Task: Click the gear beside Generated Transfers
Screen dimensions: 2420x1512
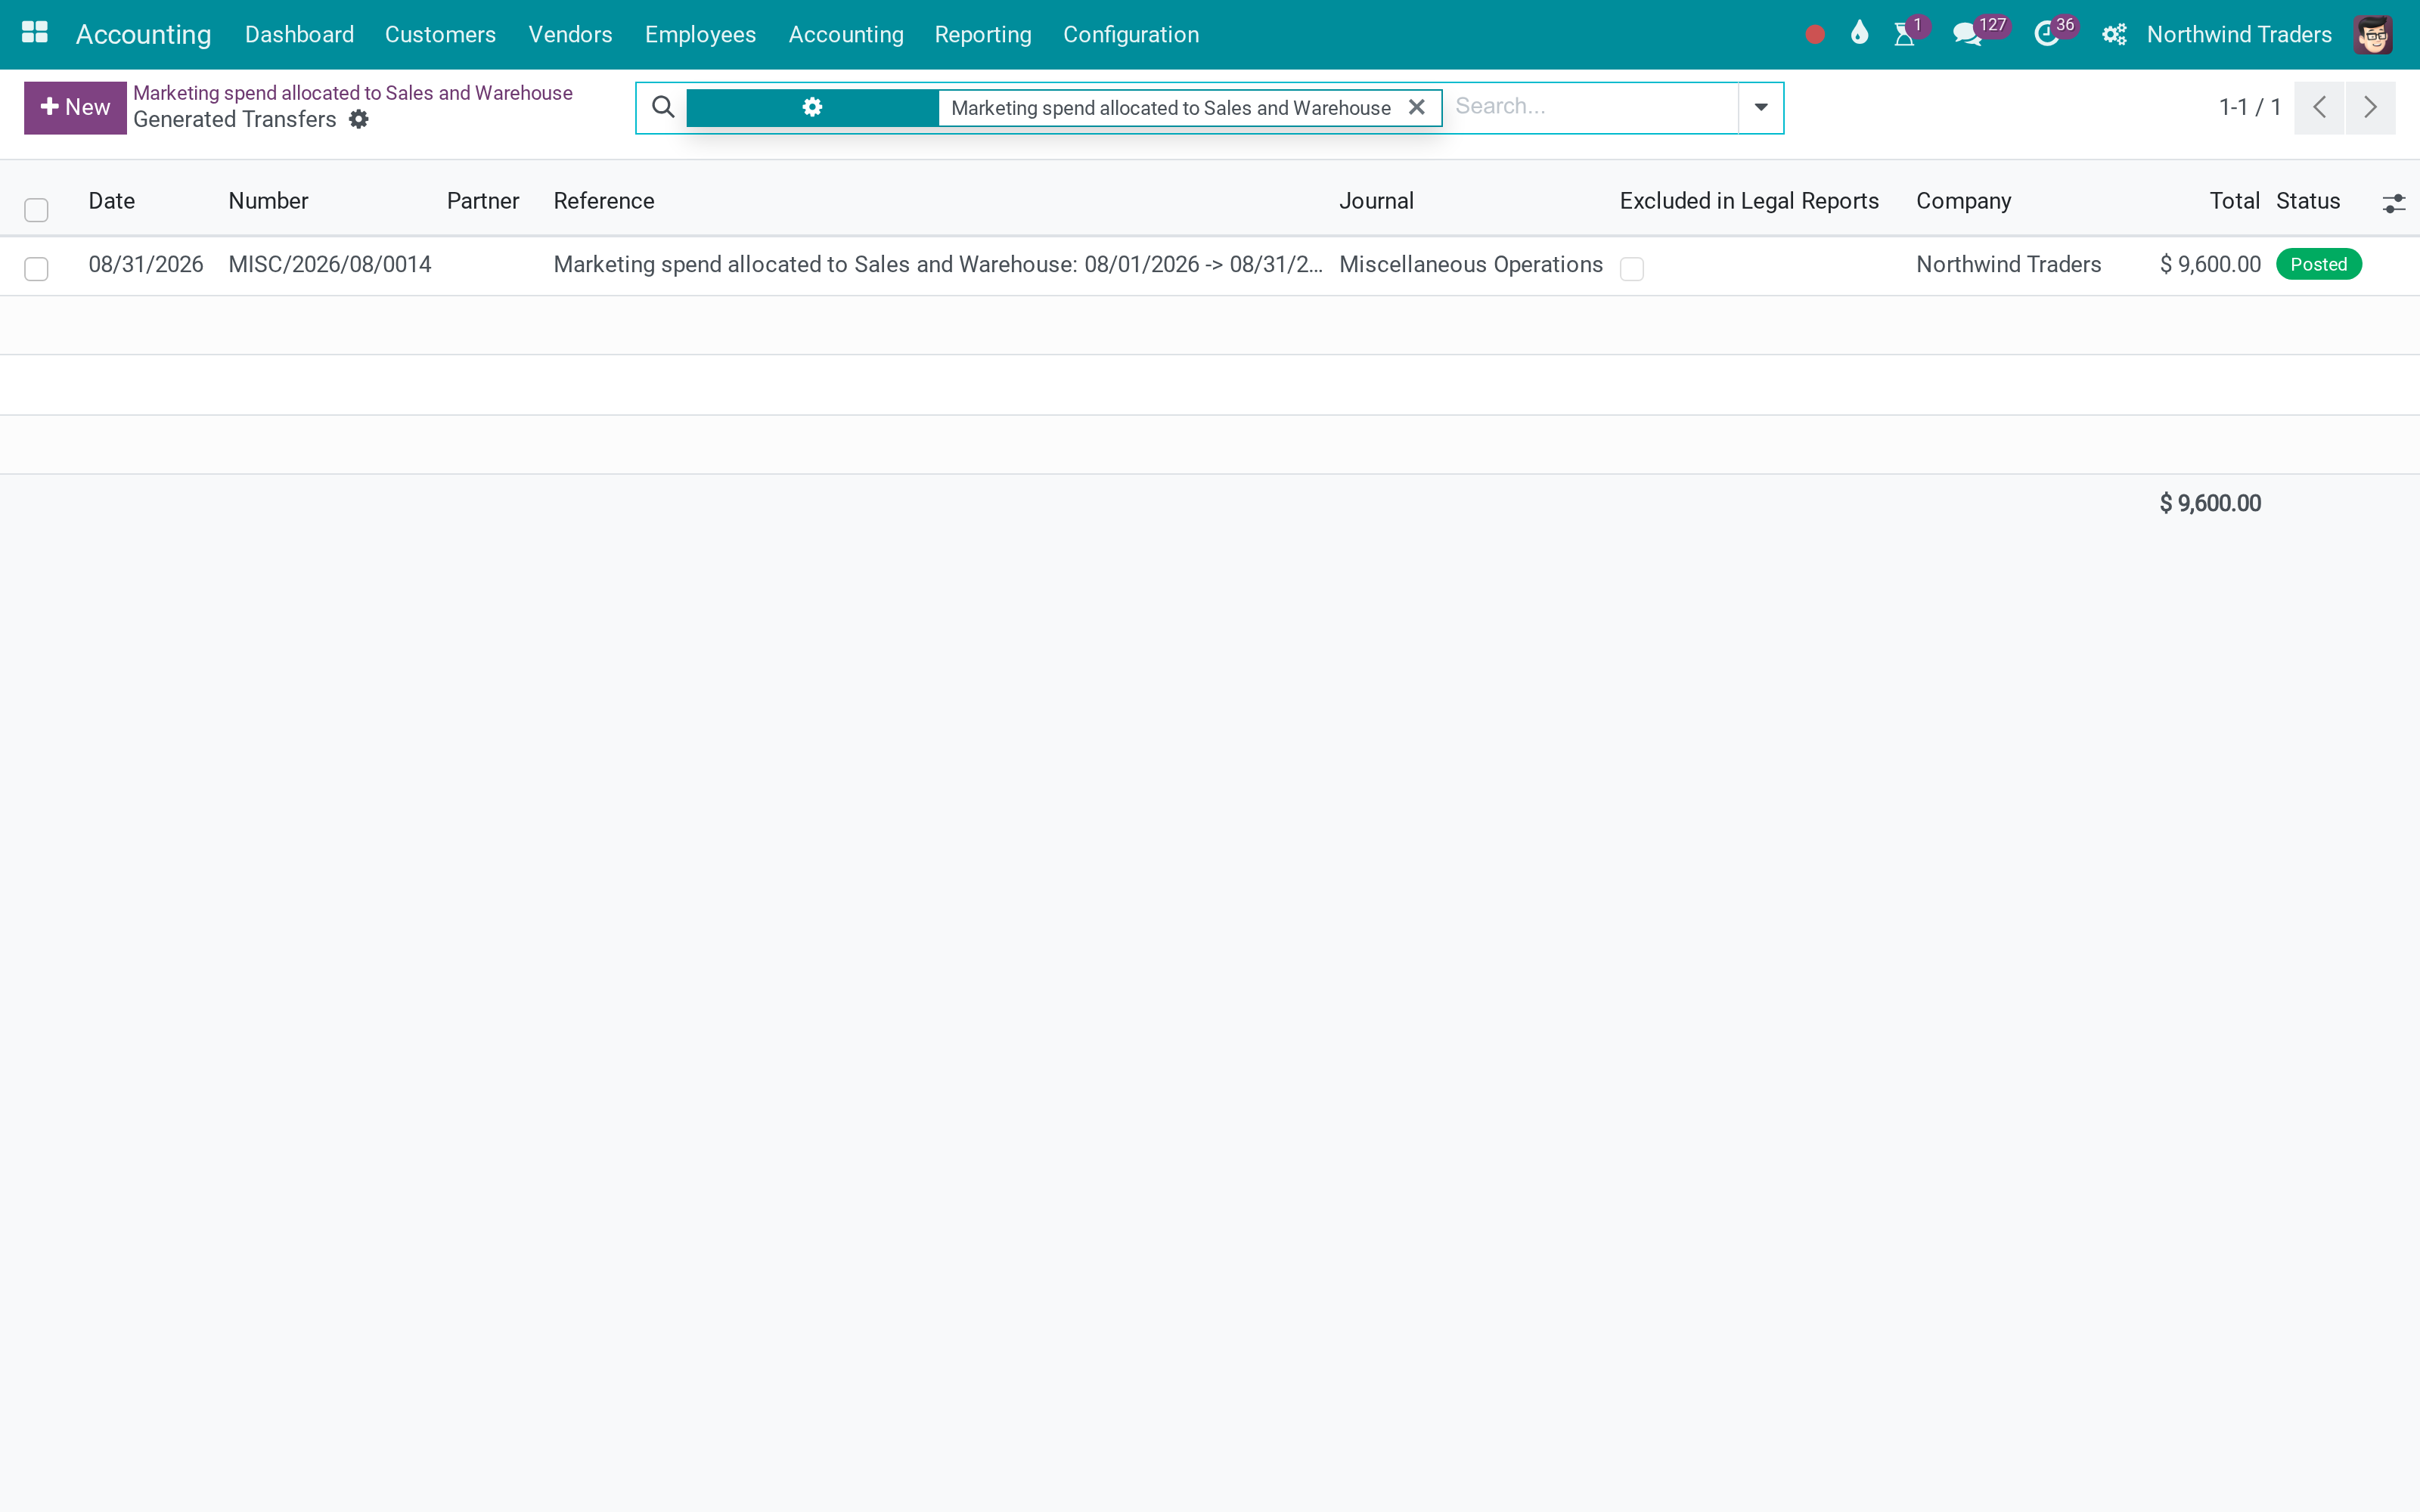Action: (x=359, y=119)
